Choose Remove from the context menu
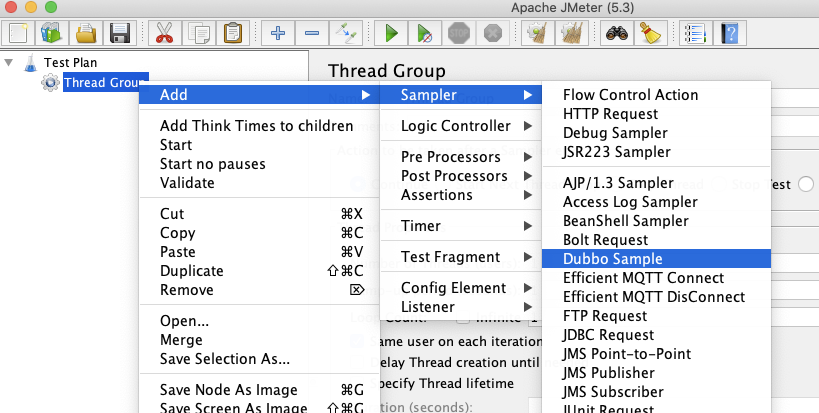Screen dimensions: 819x413 (x=259, y=290)
